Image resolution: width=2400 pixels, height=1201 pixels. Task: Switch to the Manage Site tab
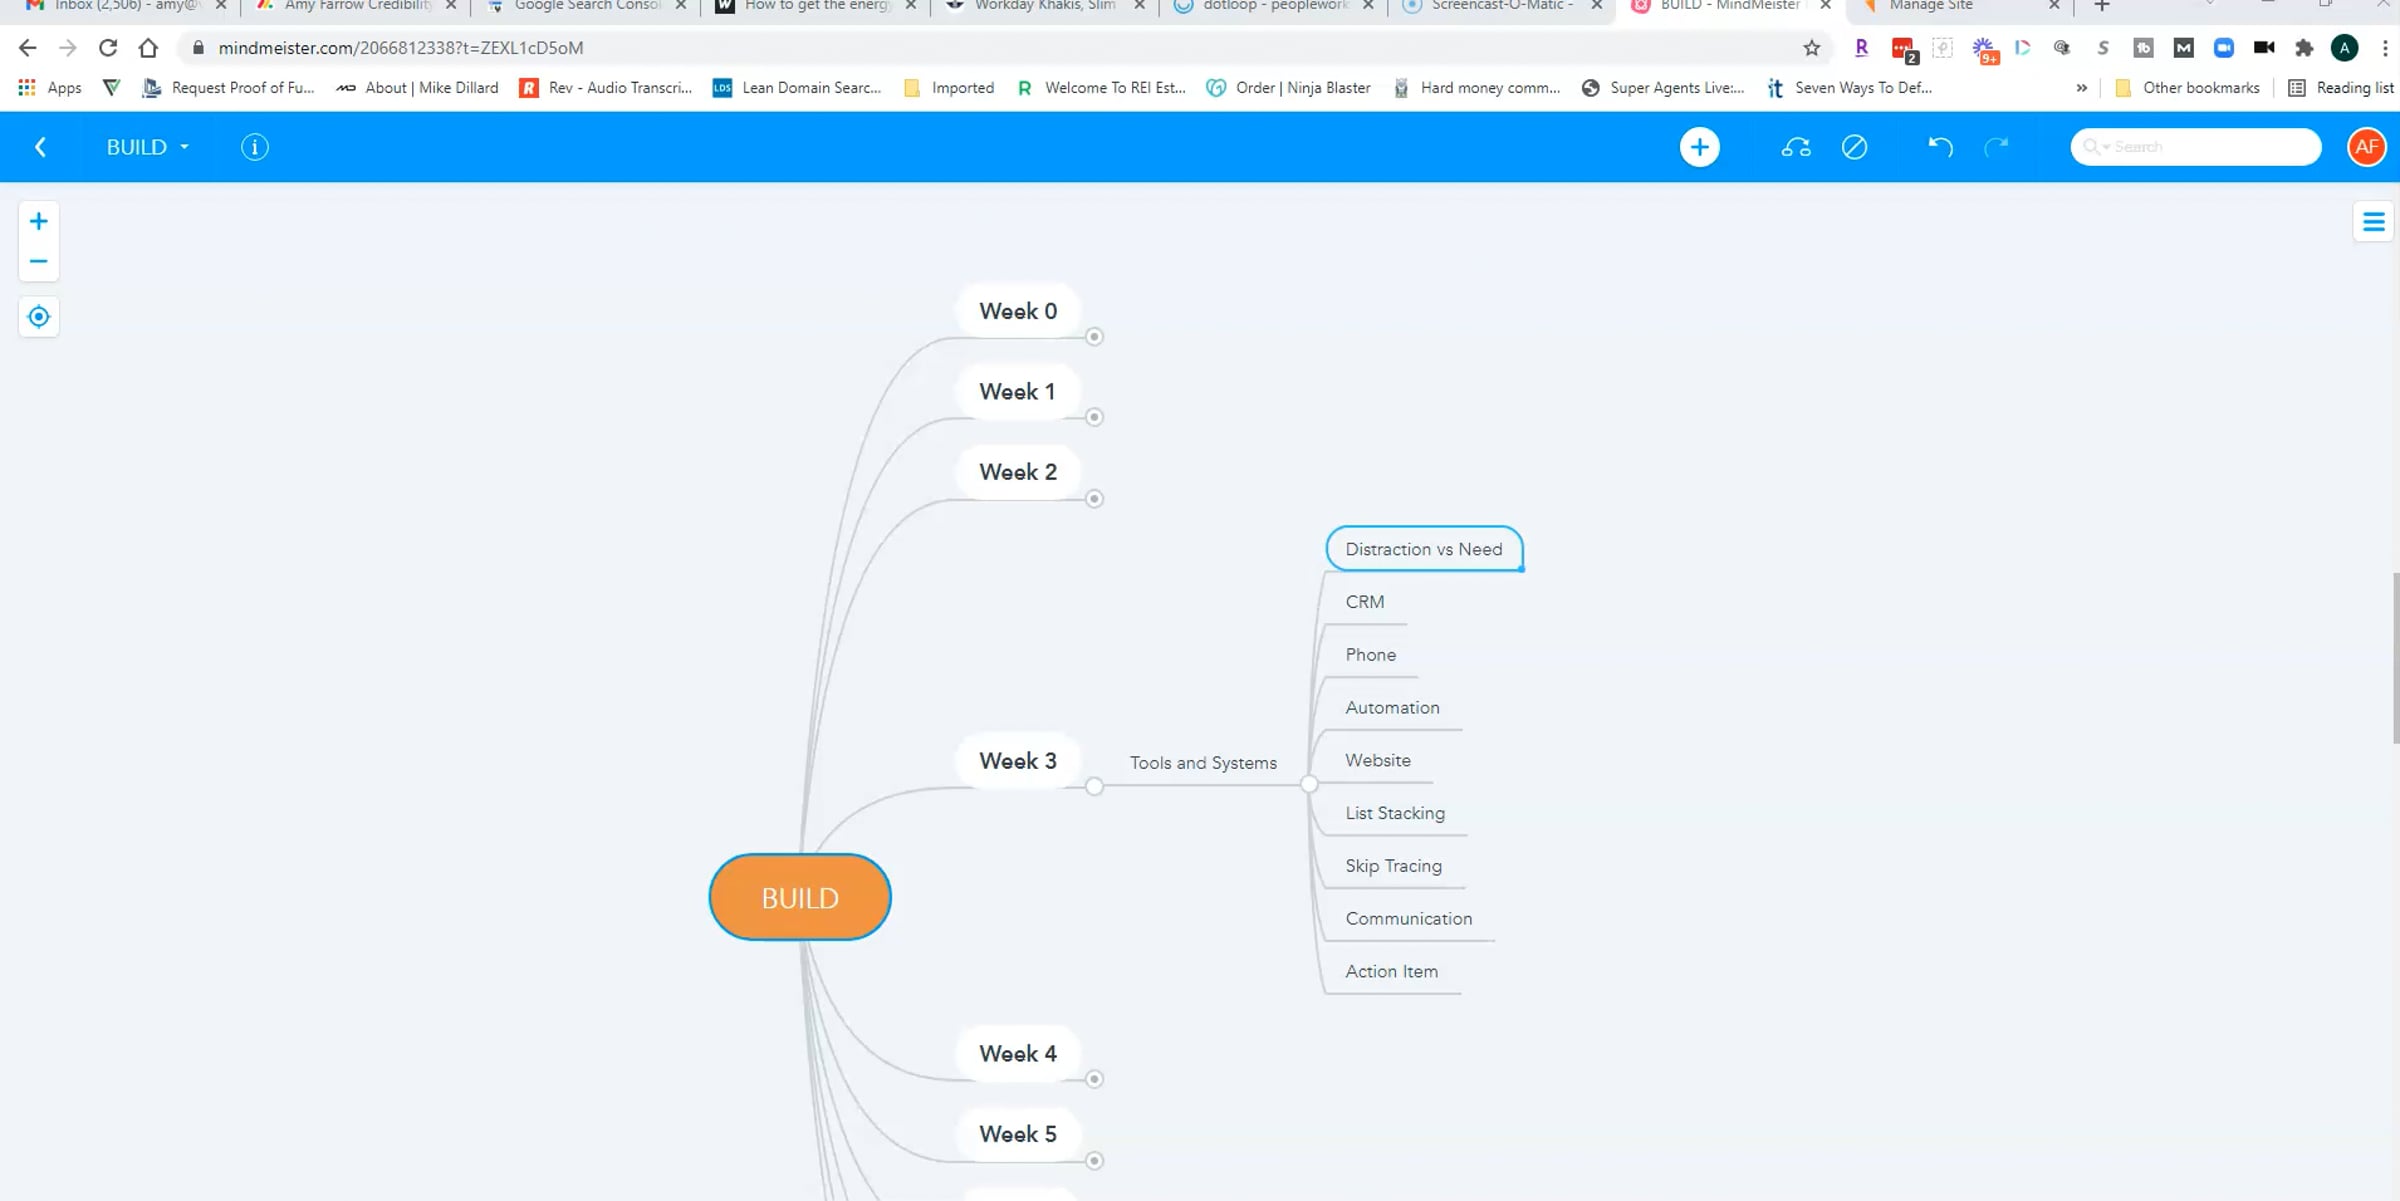pos(1930,6)
